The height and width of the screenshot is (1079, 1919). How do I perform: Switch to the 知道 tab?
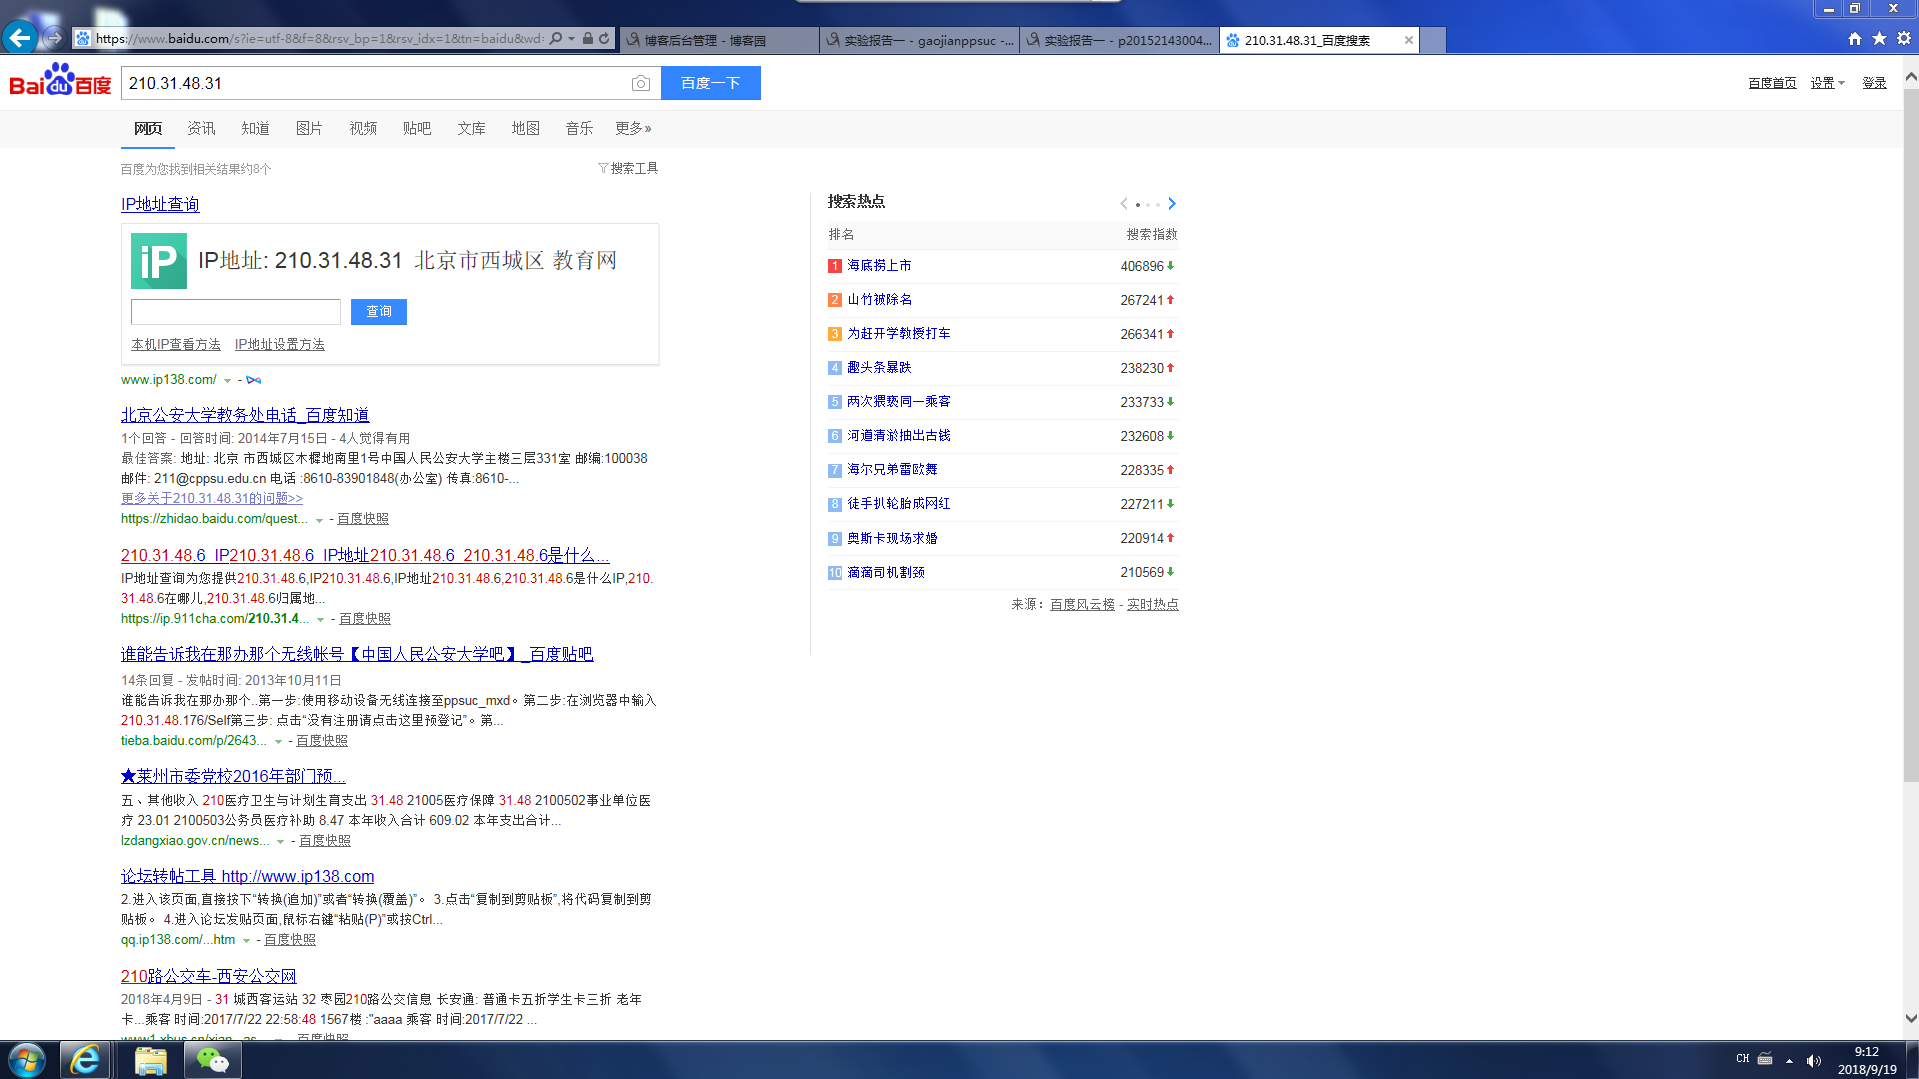tap(255, 128)
